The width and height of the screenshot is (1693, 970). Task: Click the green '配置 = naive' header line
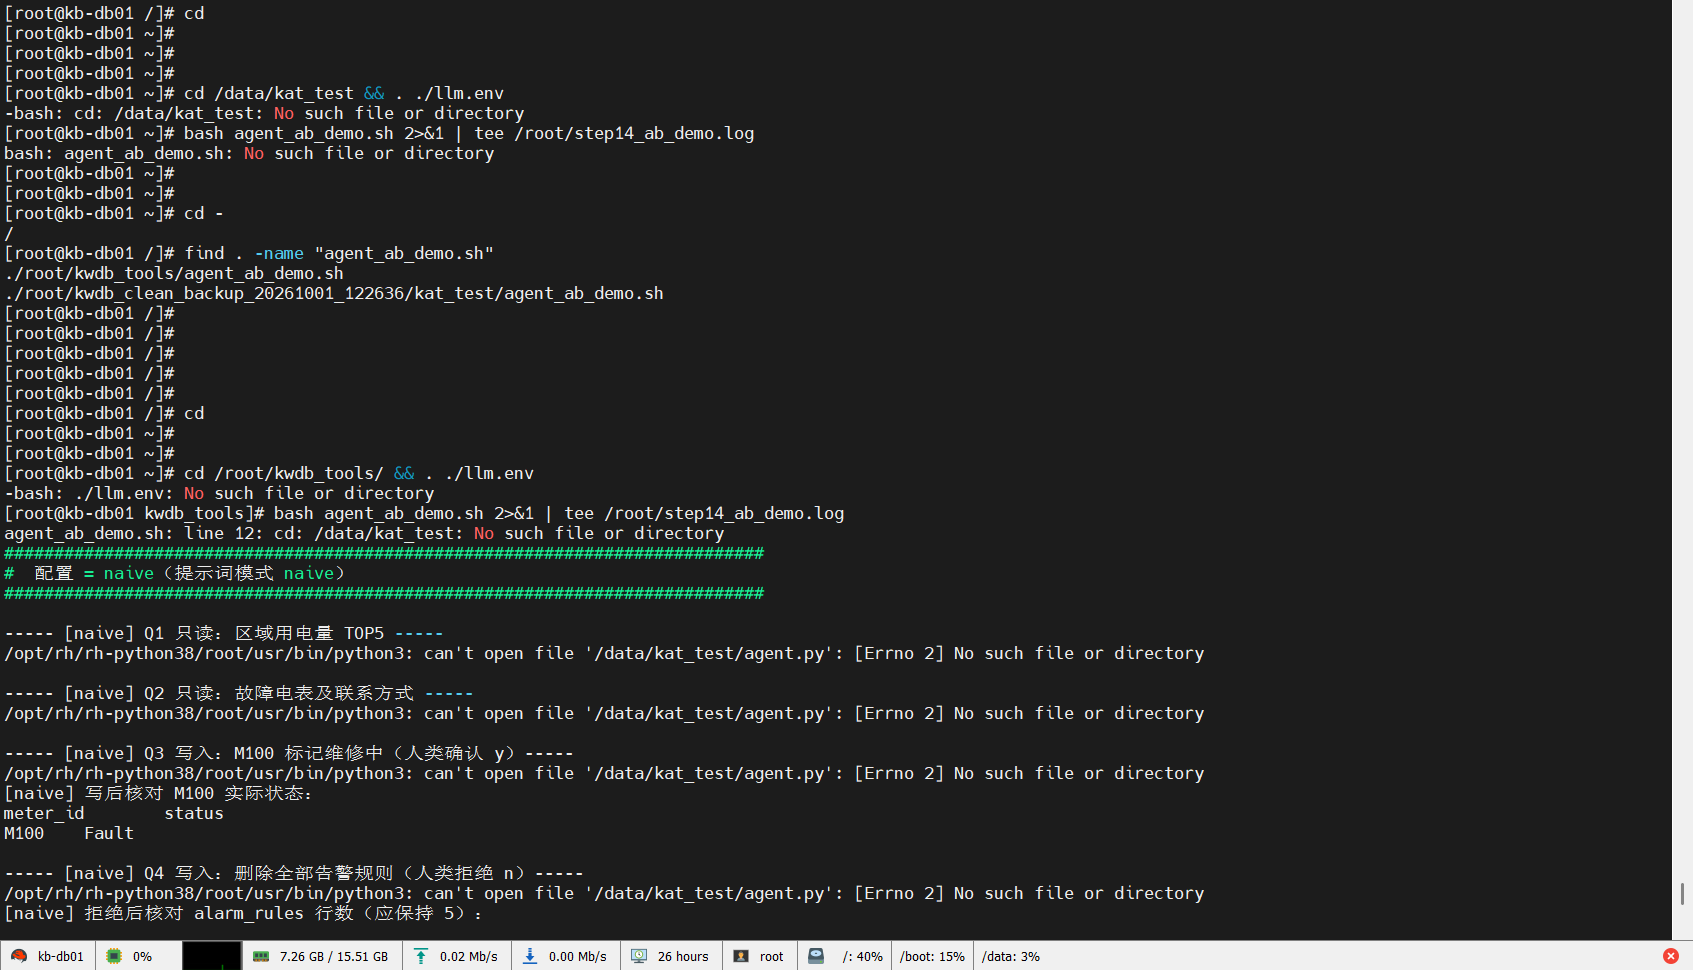(x=174, y=573)
